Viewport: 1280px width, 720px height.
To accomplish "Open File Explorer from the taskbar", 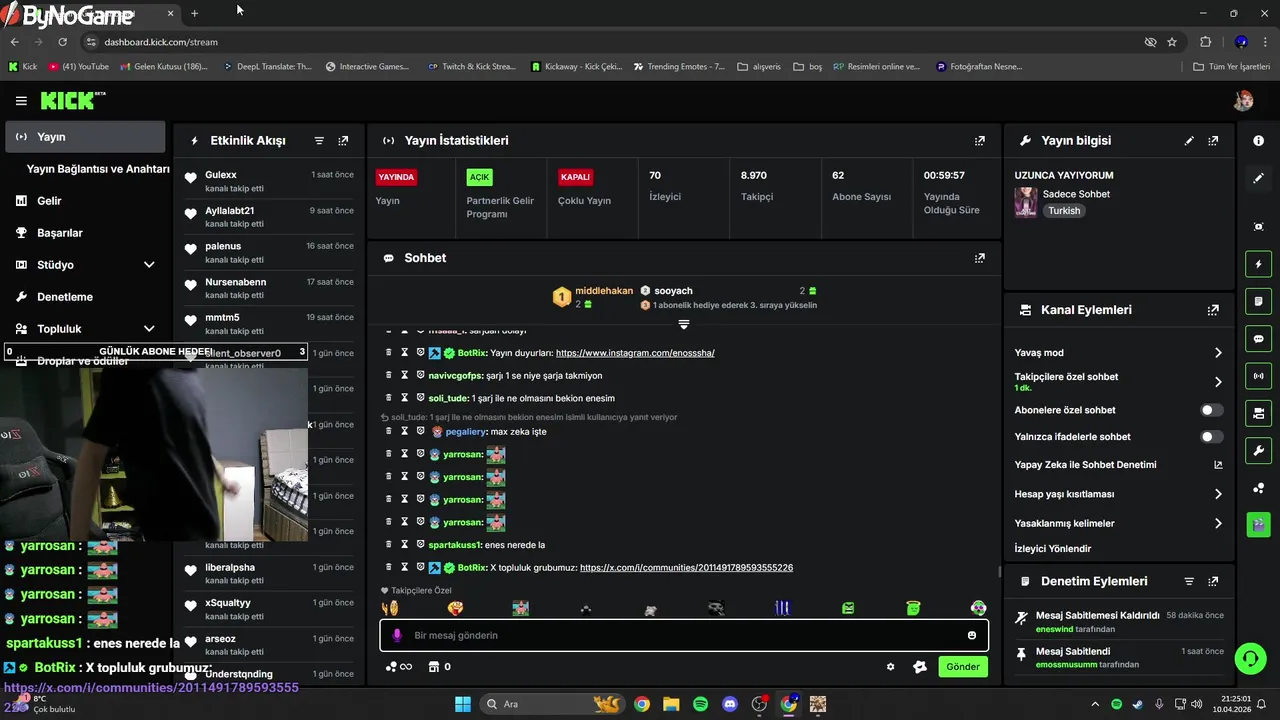I will pos(671,704).
